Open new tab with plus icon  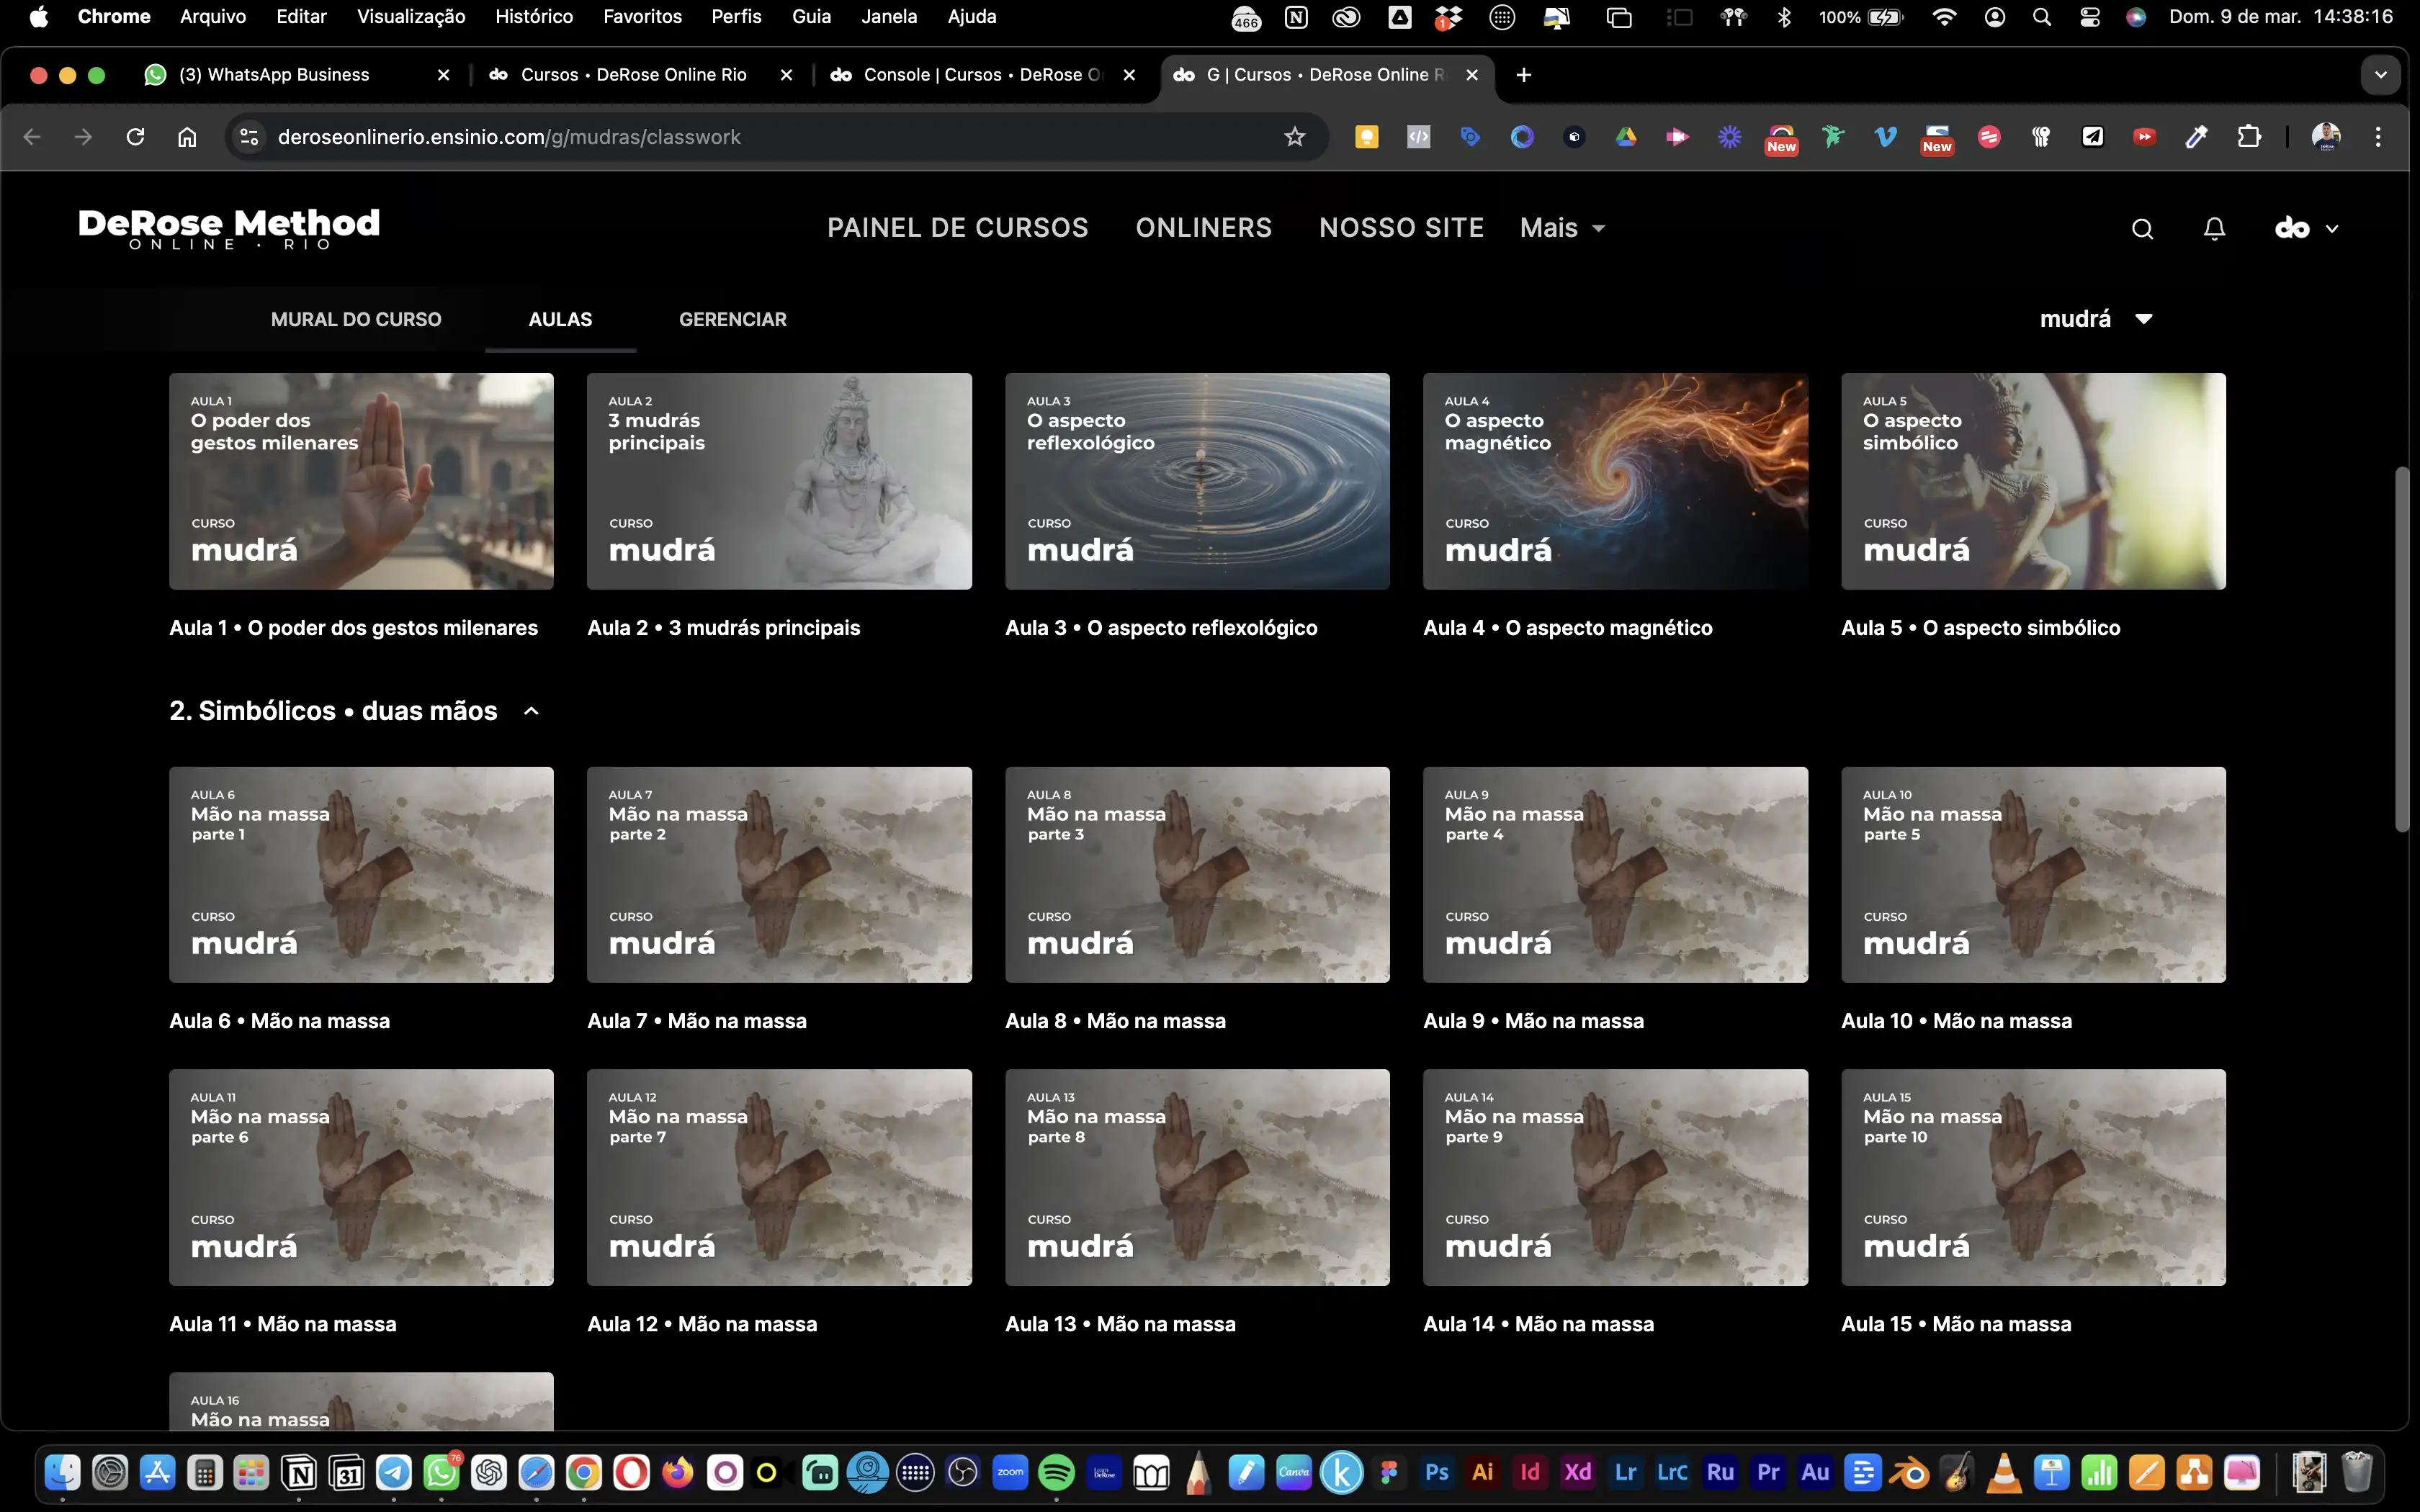[x=1523, y=75]
